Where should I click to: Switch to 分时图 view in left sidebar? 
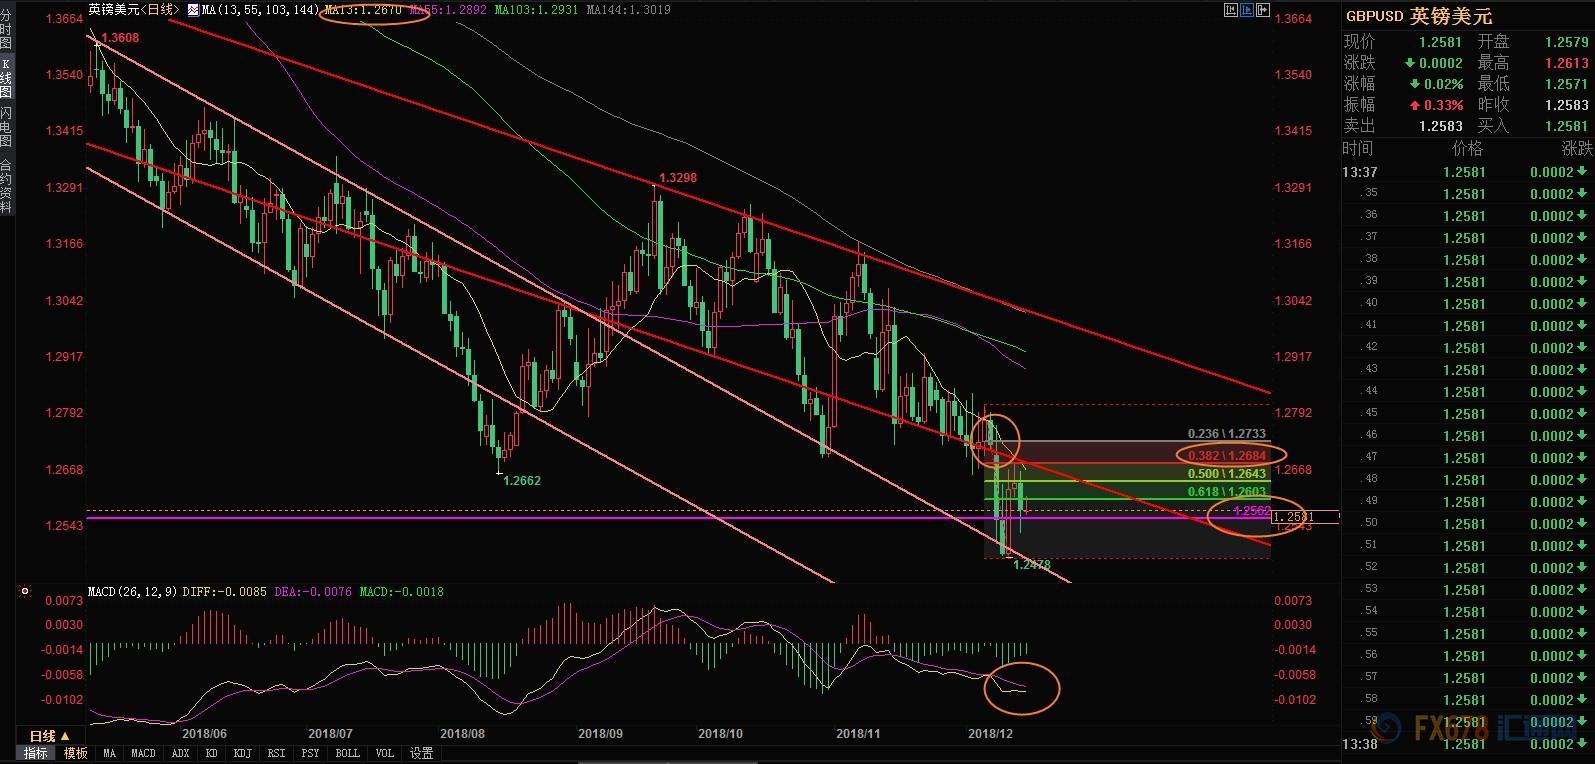[x=6, y=29]
